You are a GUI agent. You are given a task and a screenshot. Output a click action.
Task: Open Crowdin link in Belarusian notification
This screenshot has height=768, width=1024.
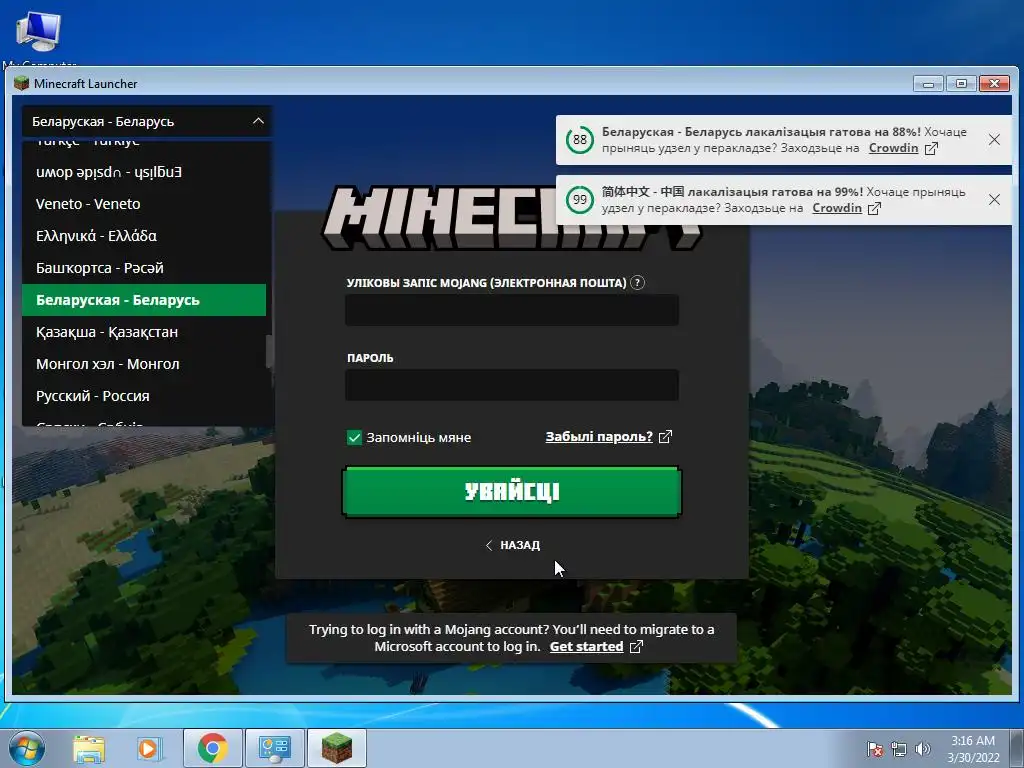(893, 148)
